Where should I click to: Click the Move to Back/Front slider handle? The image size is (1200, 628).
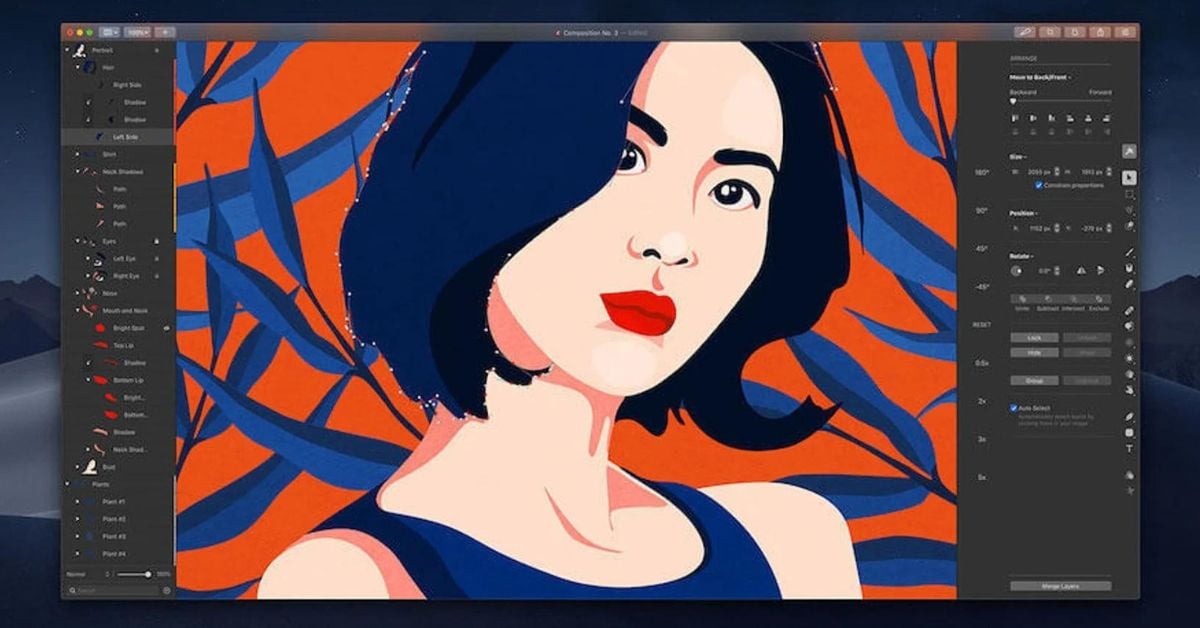(1013, 101)
